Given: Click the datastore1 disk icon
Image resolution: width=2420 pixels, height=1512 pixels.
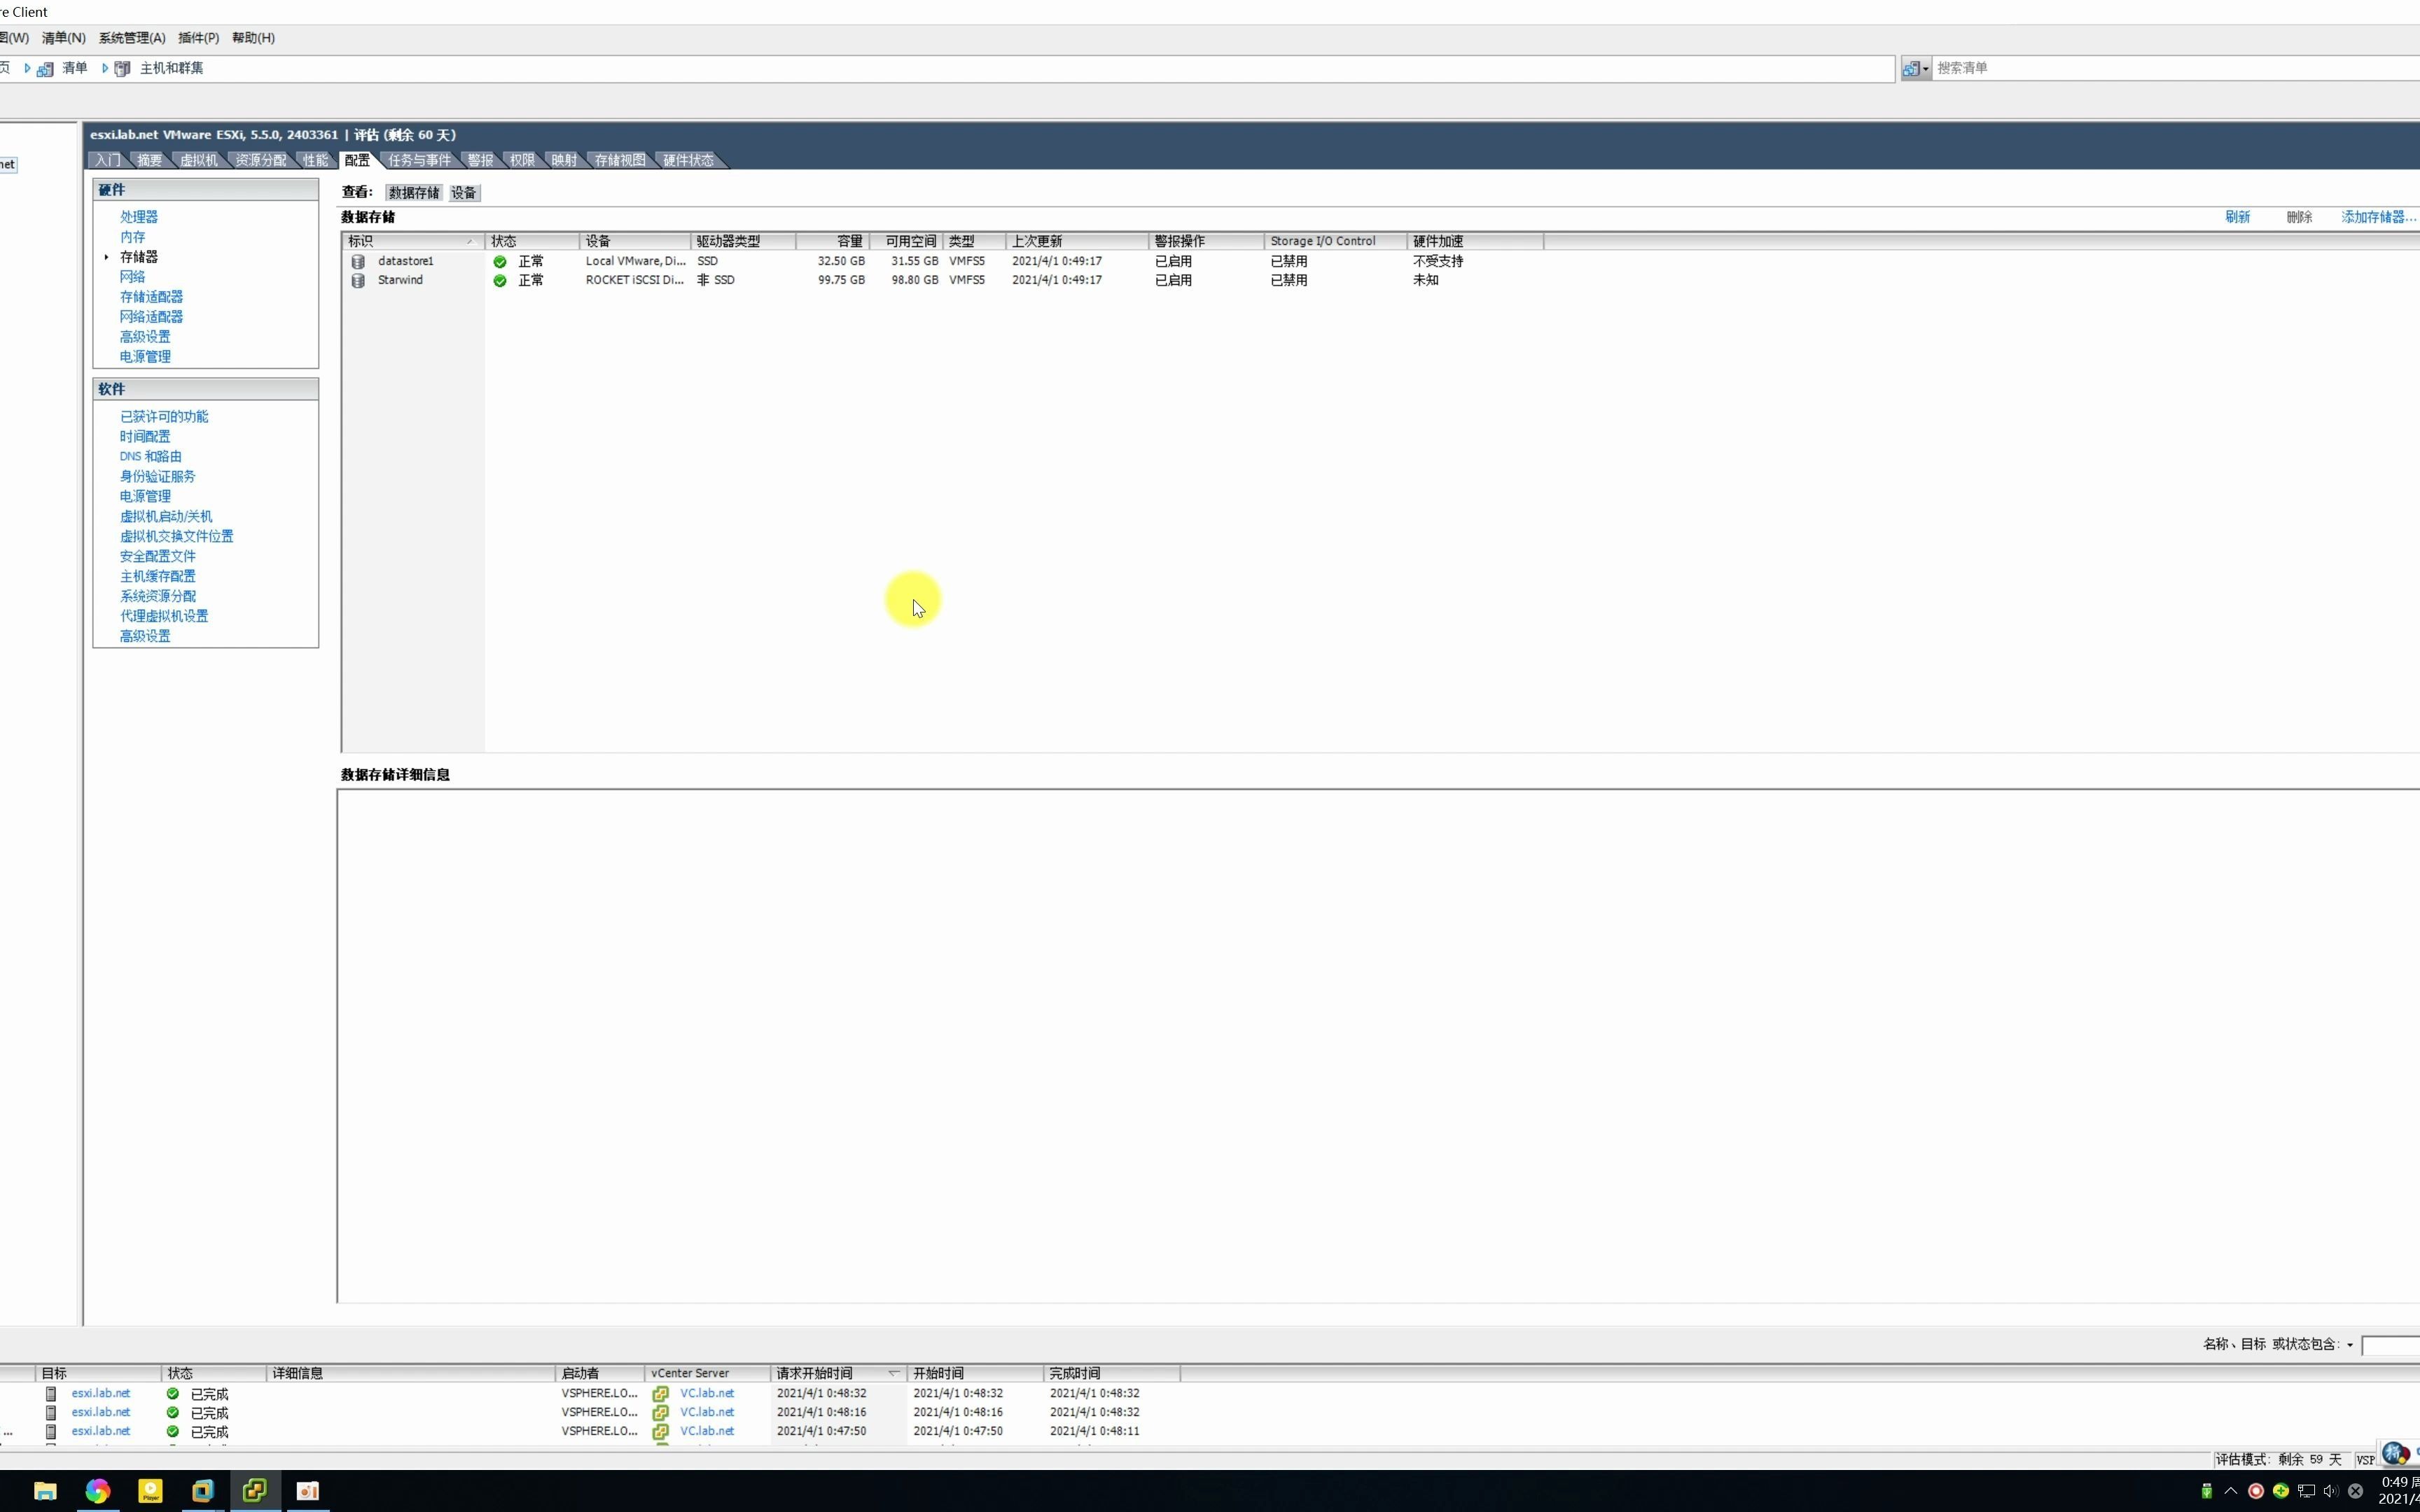Looking at the screenshot, I should point(358,261).
